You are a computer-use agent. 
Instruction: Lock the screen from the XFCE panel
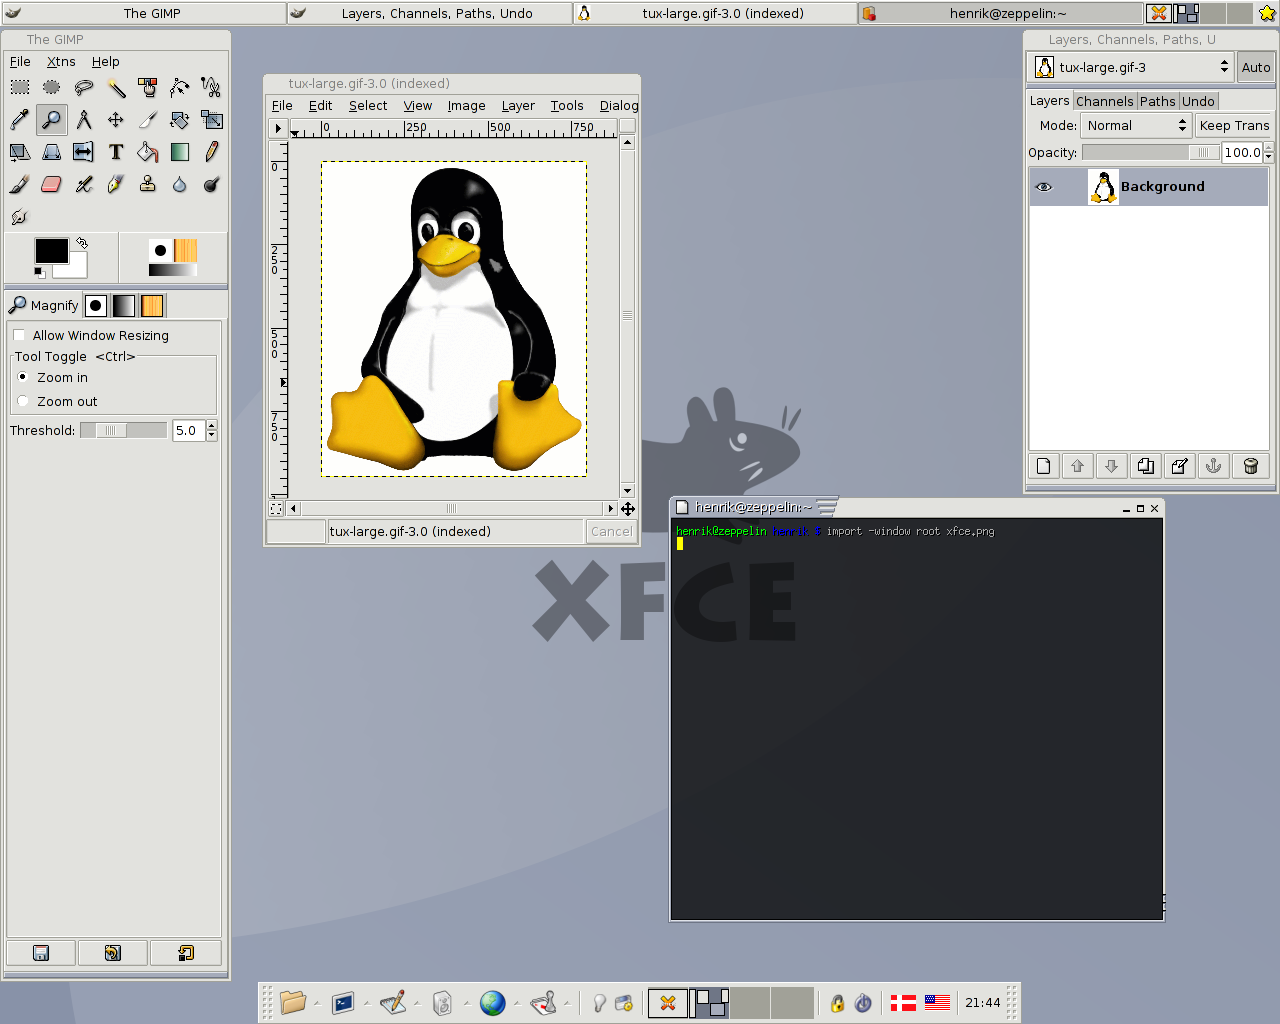(x=837, y=1003)
